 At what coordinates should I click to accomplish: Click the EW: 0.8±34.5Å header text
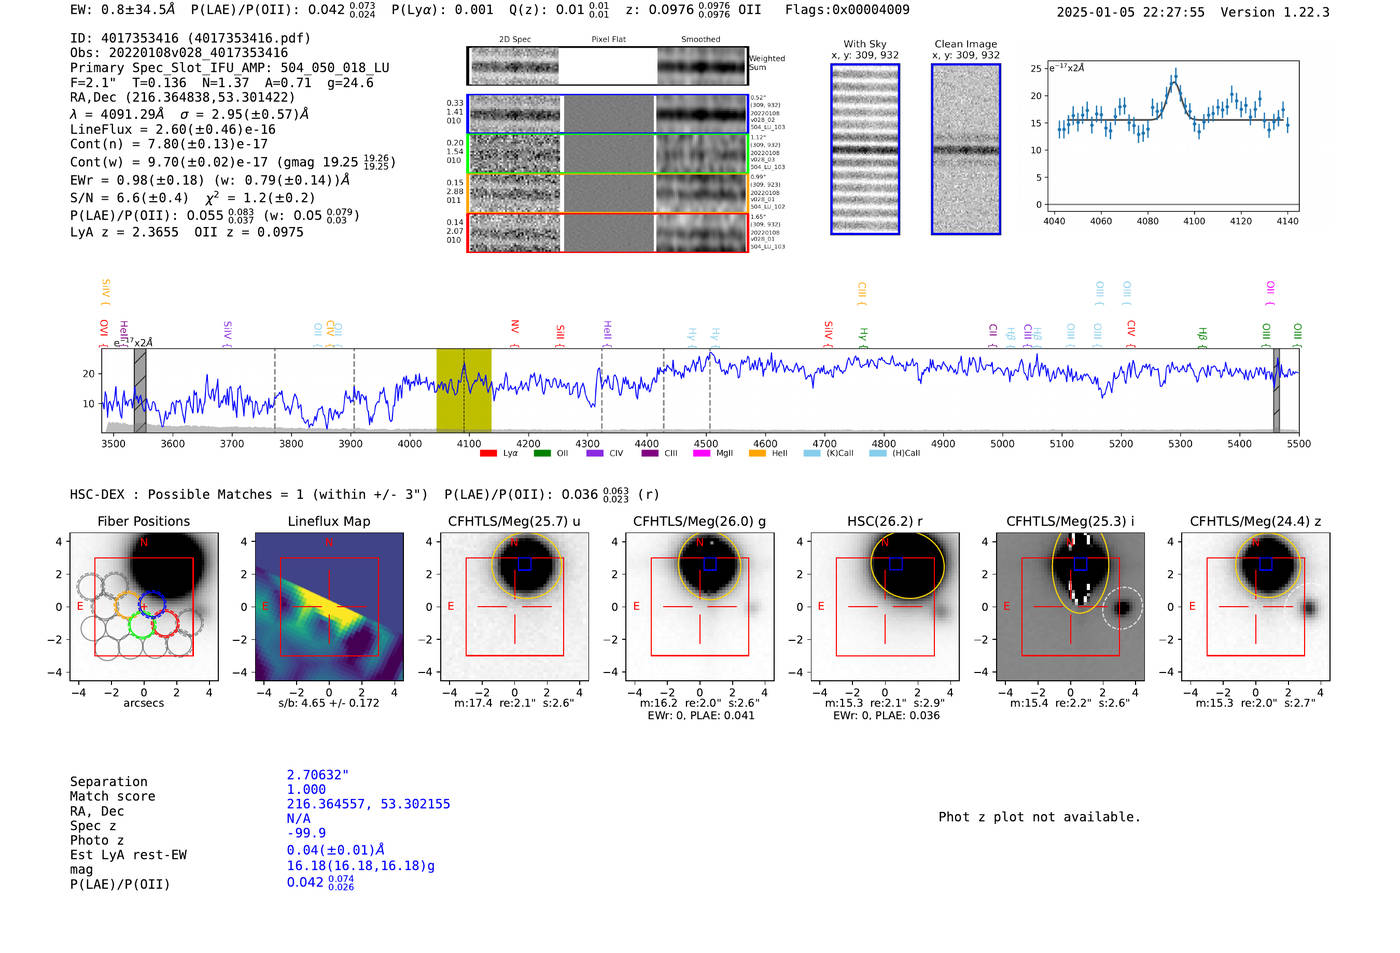(x=123, y=10)
